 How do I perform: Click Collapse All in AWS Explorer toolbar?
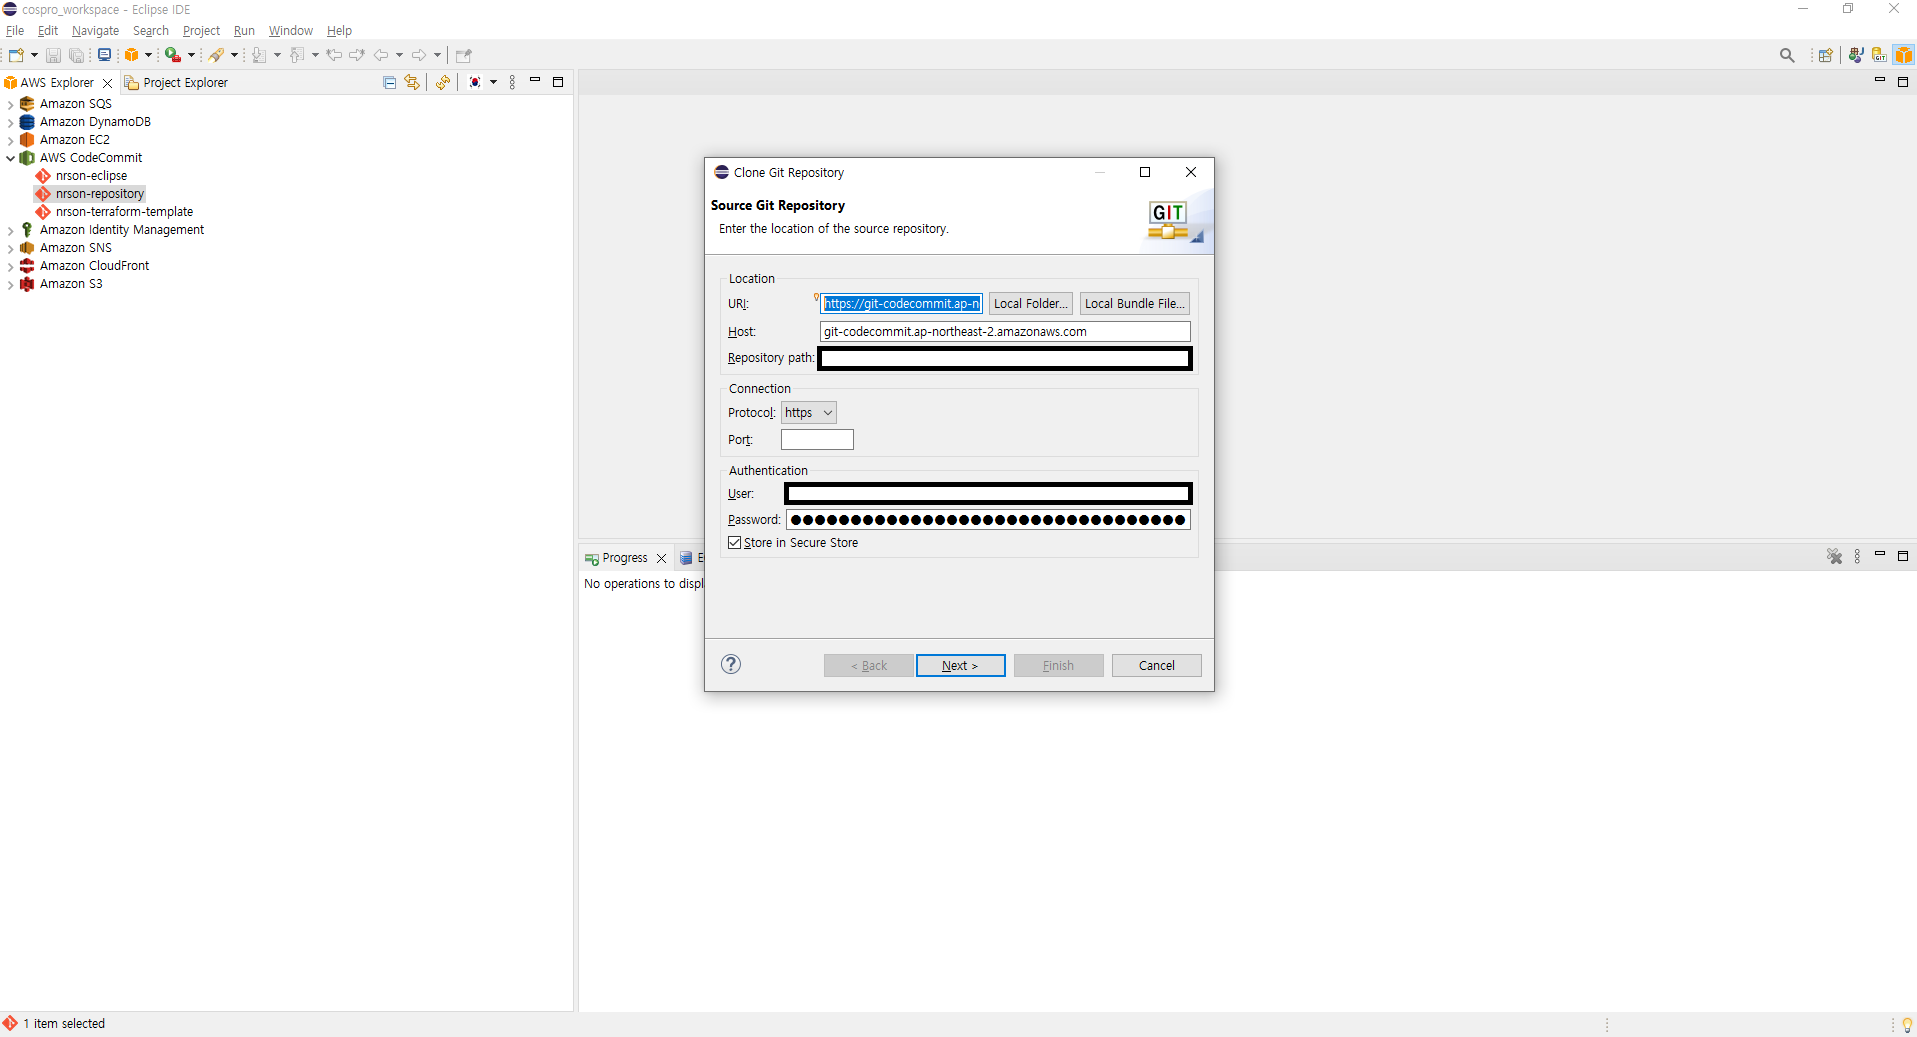390,82
